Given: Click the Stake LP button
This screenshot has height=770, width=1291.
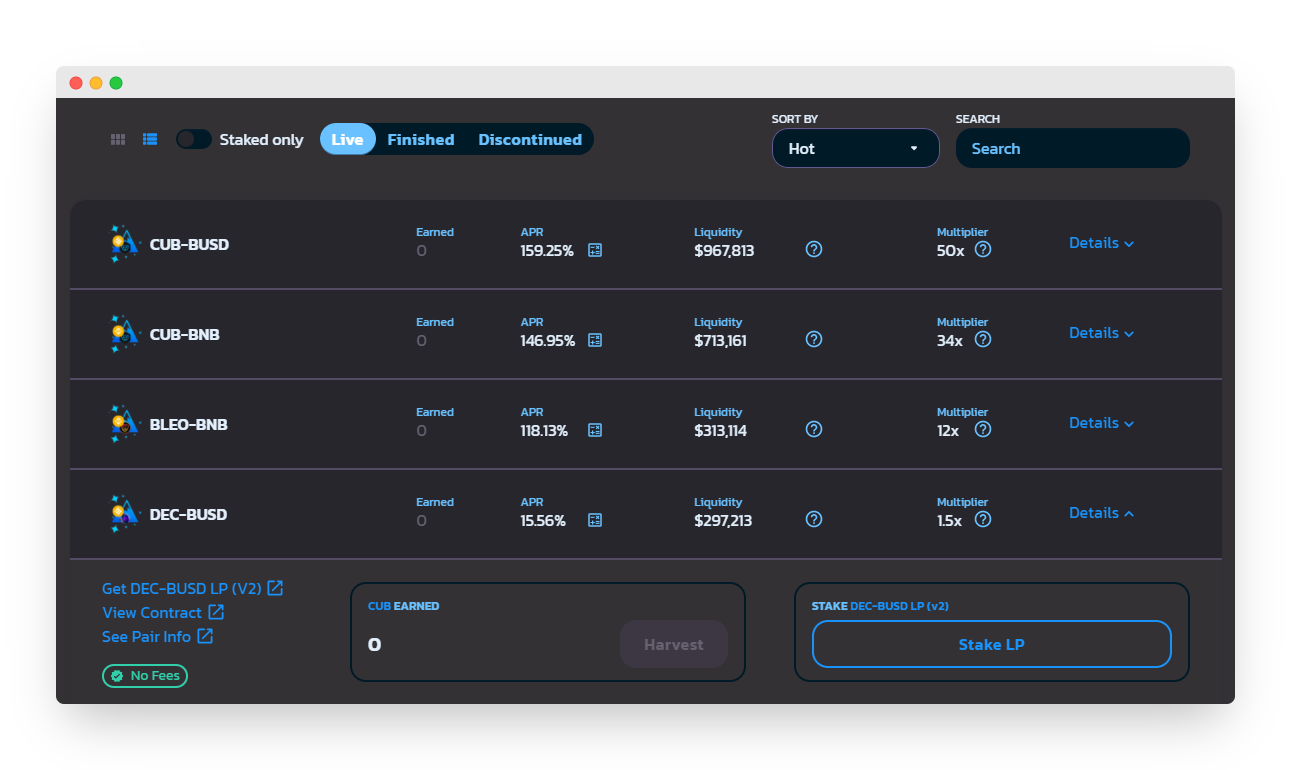Looking at the screenshot, I should [991, 644].
